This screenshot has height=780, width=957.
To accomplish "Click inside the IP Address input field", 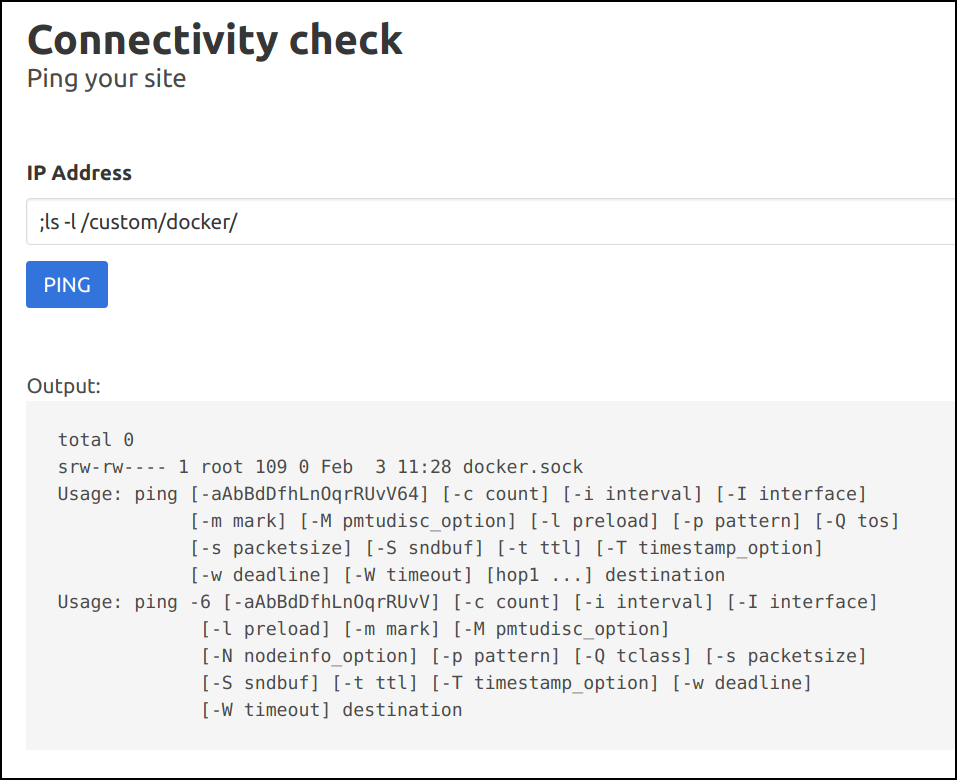I will pos(400,221).
